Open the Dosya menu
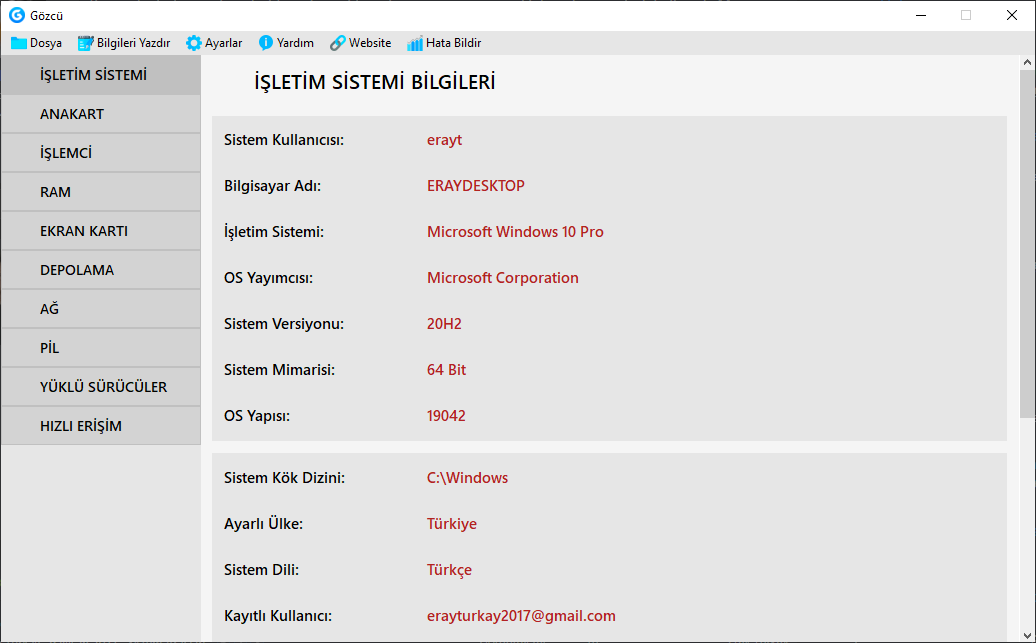 (36, 43)
